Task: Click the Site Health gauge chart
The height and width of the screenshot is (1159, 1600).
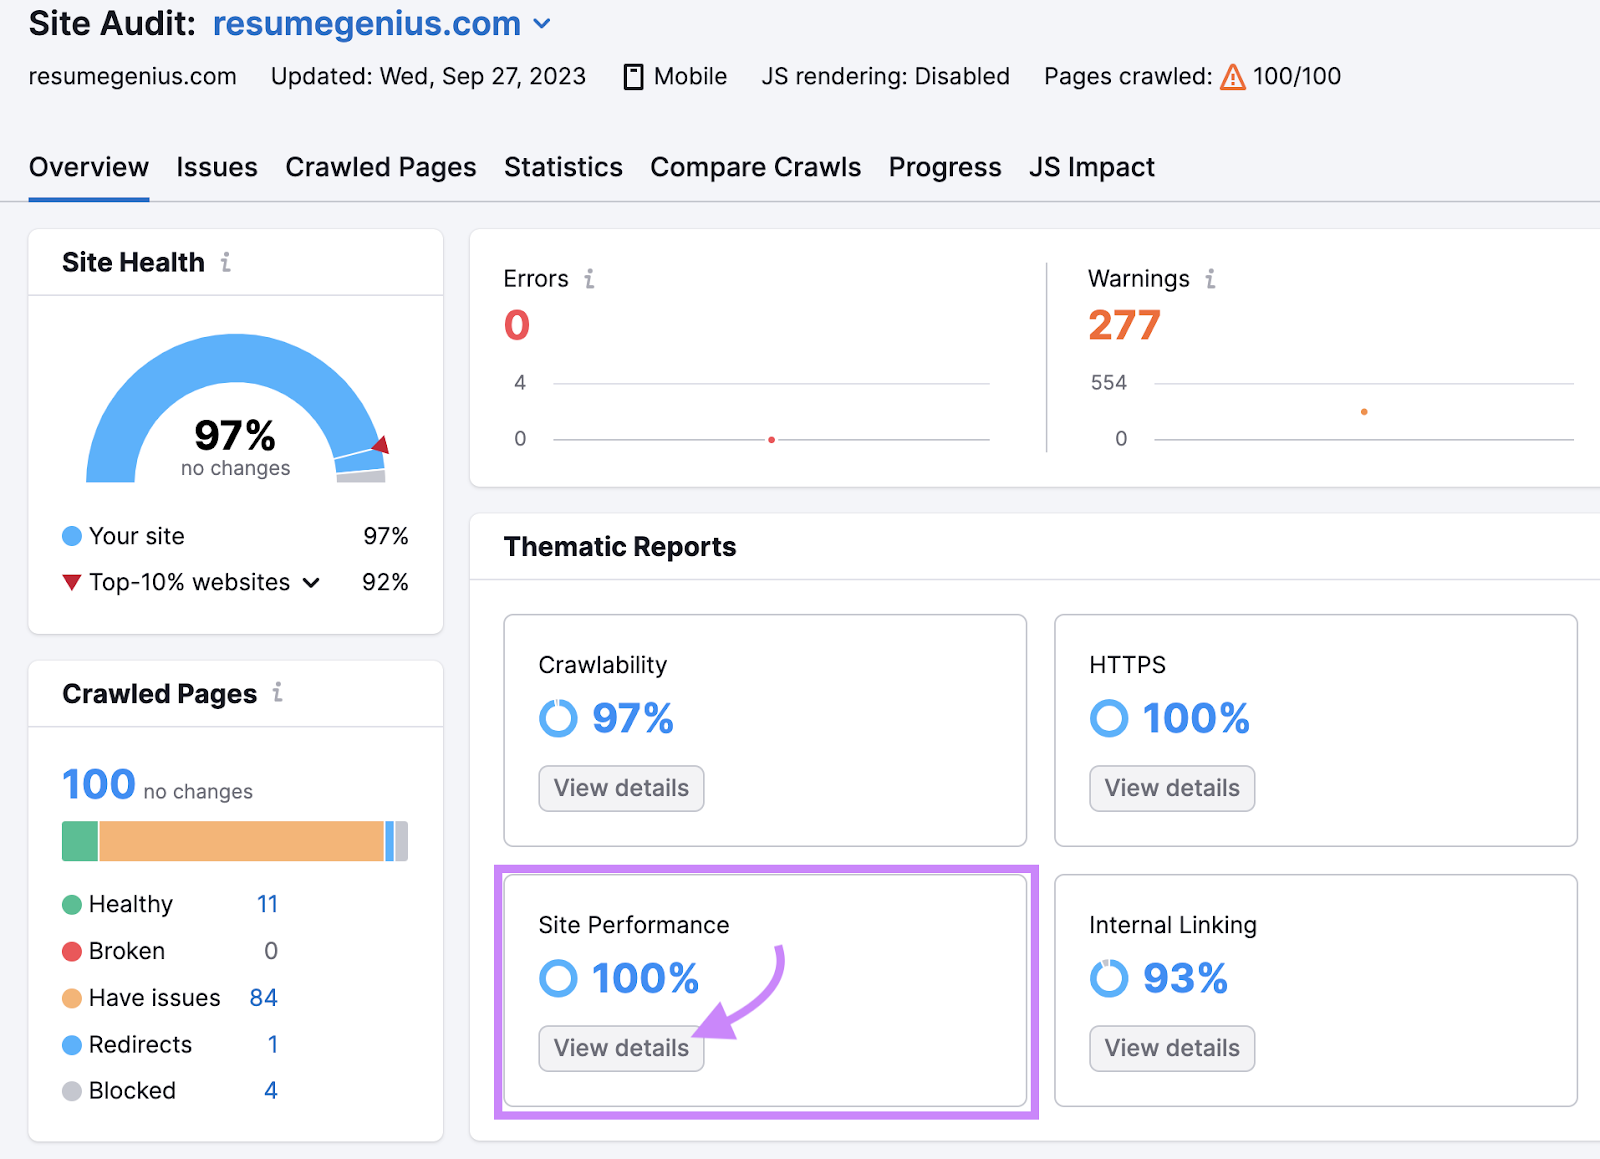Action: 236,408
